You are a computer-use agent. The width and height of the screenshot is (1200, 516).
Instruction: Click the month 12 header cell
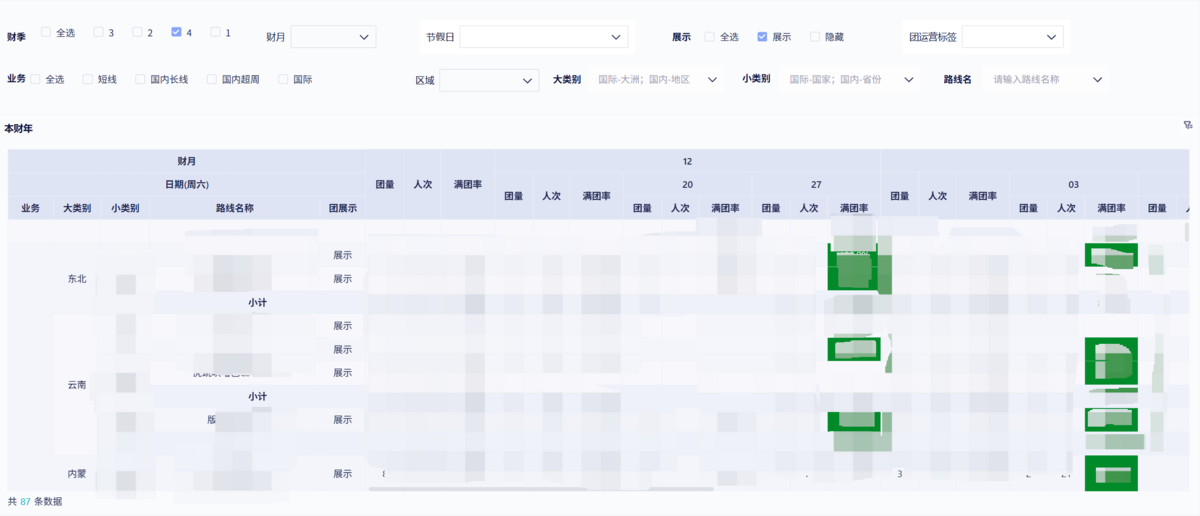click(687, 161)
